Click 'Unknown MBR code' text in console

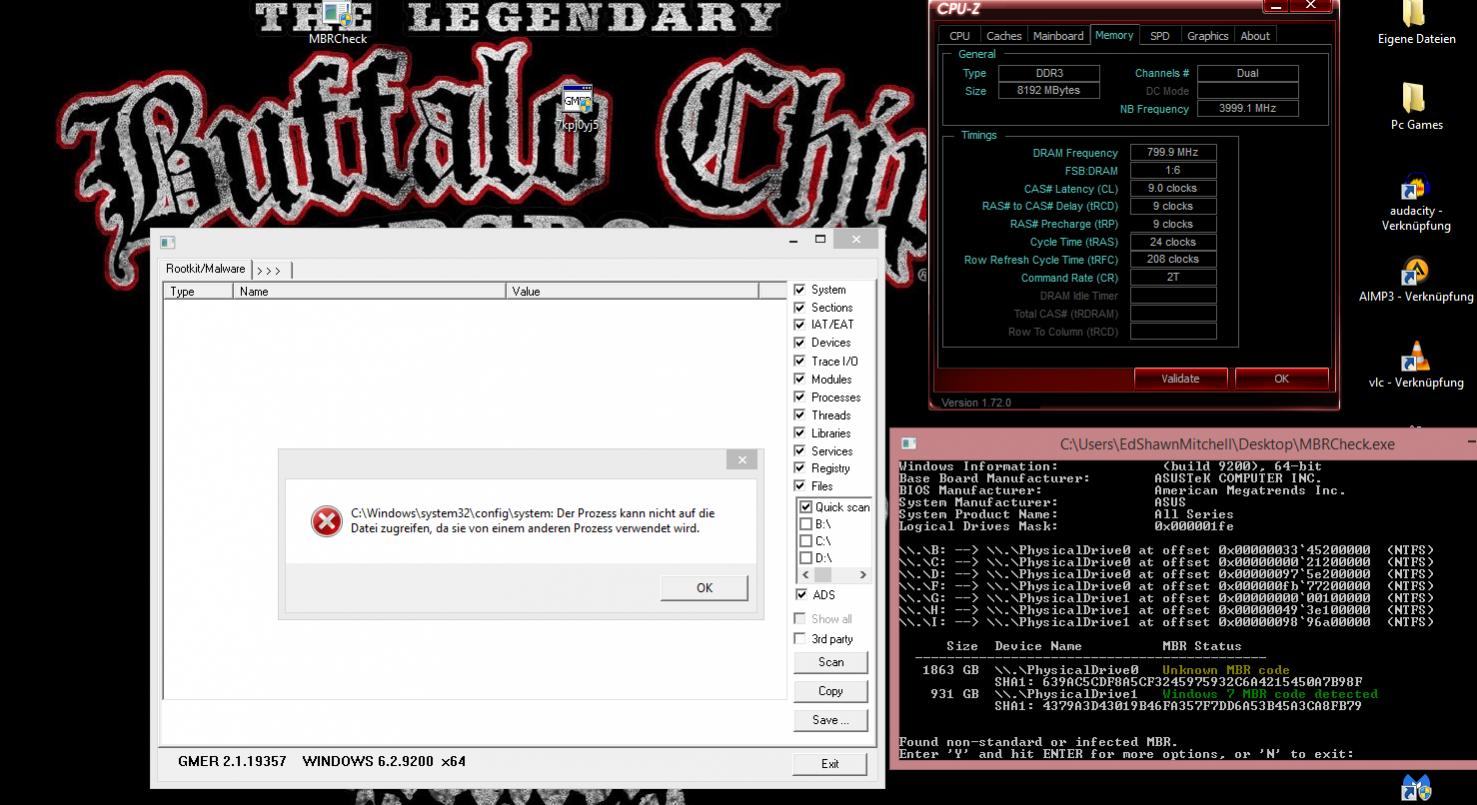[x=1225, y=670]
